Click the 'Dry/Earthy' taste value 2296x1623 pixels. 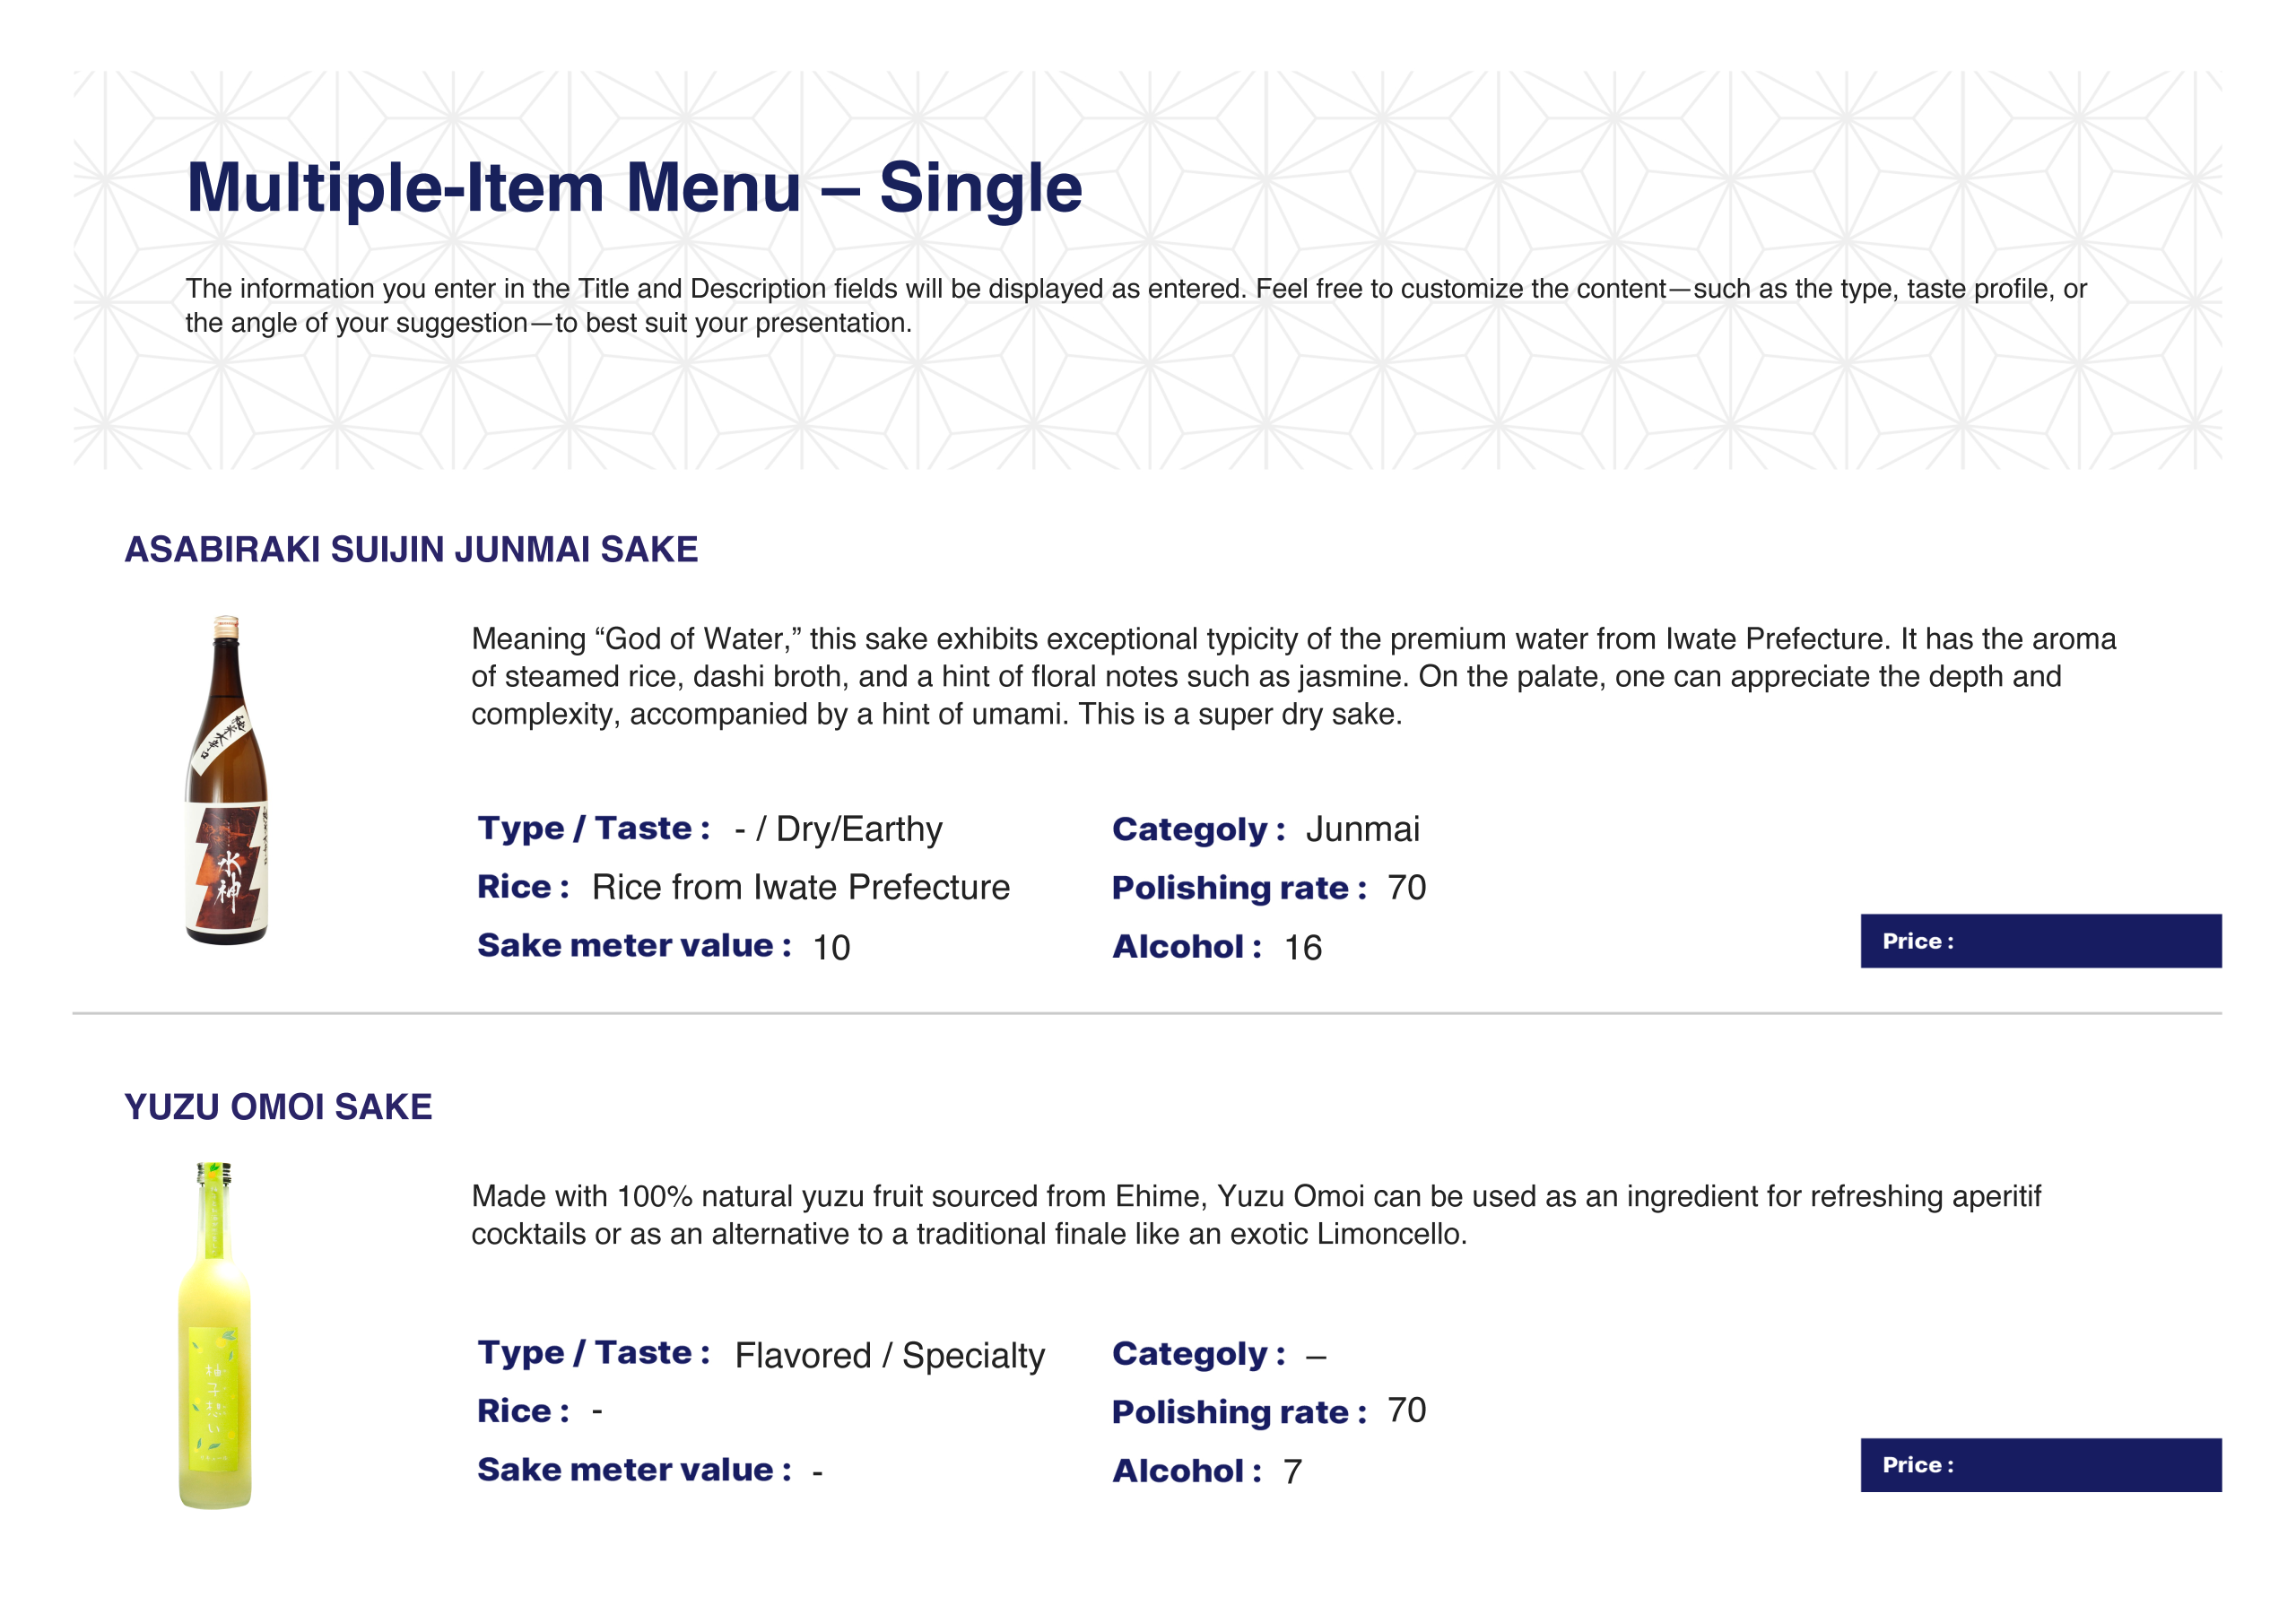pyautogui.click(x=858, y=829)
